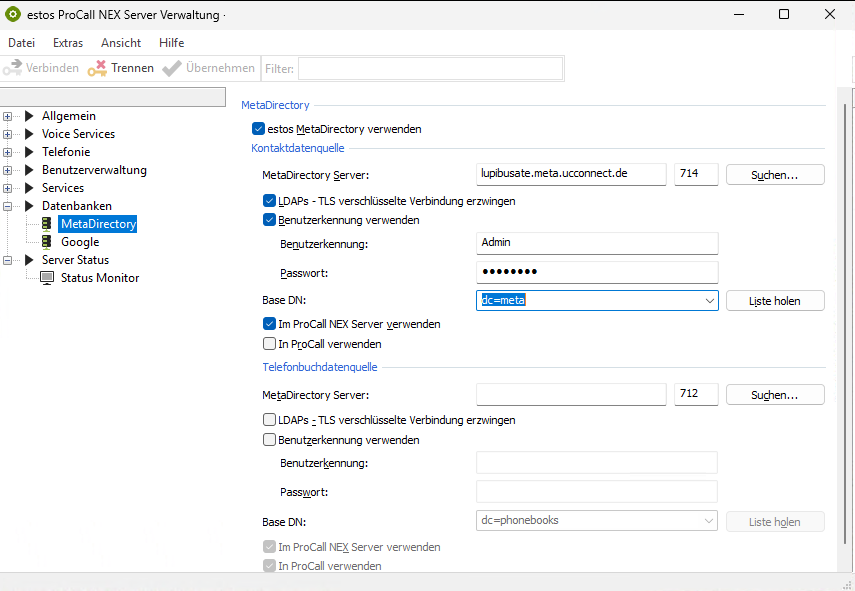Select the MetaDirectory database icon in tree

click(x=46, y=224)
